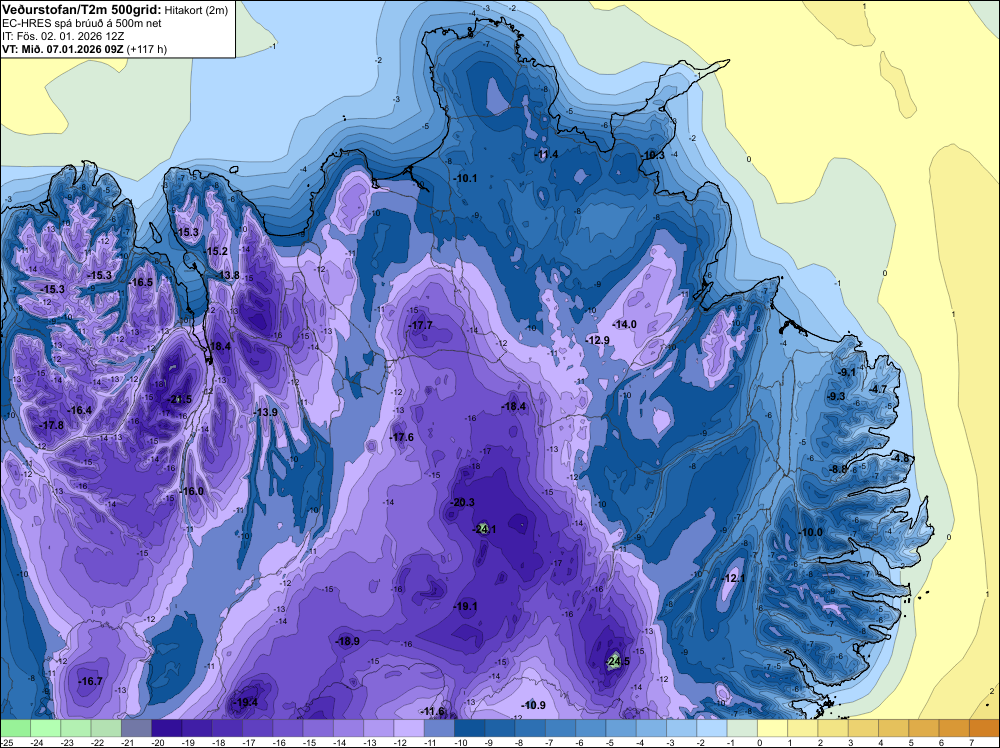Select the 5 golden legend swatch
Screen dimensions: 1000x748
(x=923, y=728)
